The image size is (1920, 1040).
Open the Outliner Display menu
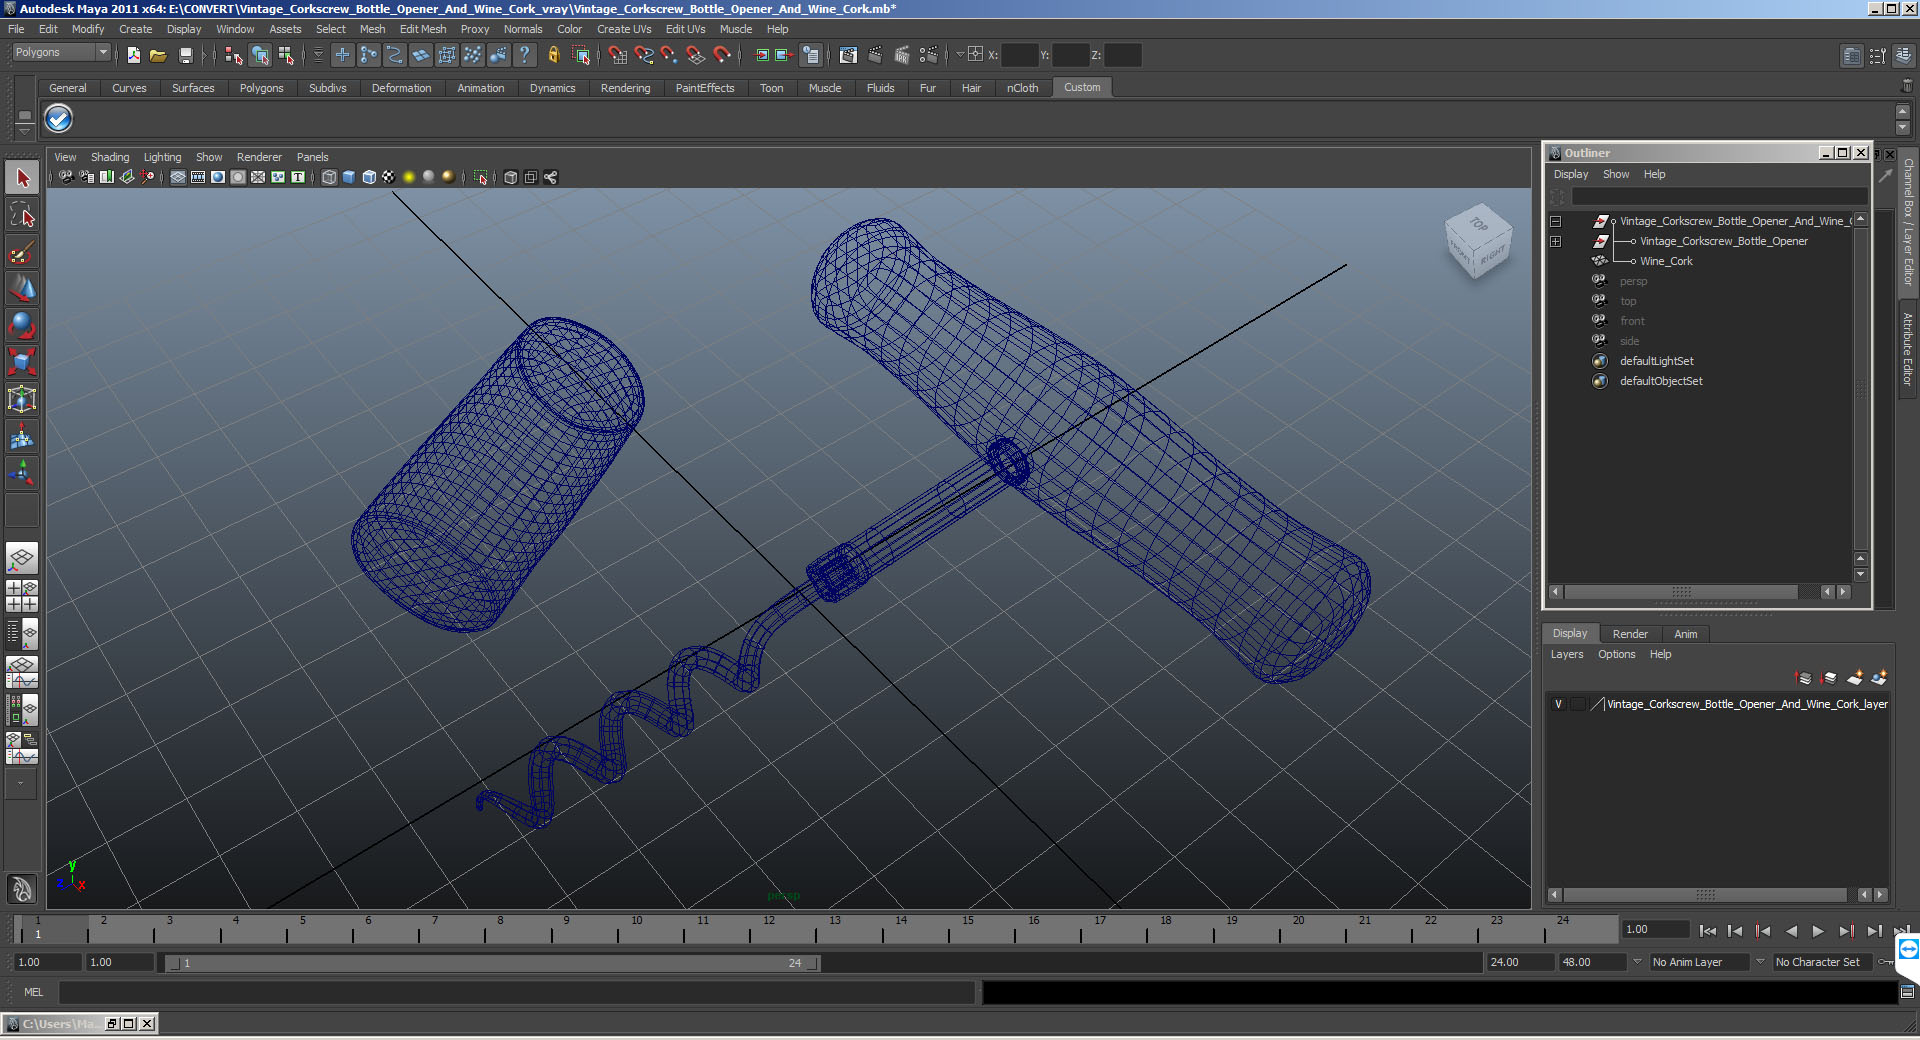pyautogui.click(x=1570, y=174)
